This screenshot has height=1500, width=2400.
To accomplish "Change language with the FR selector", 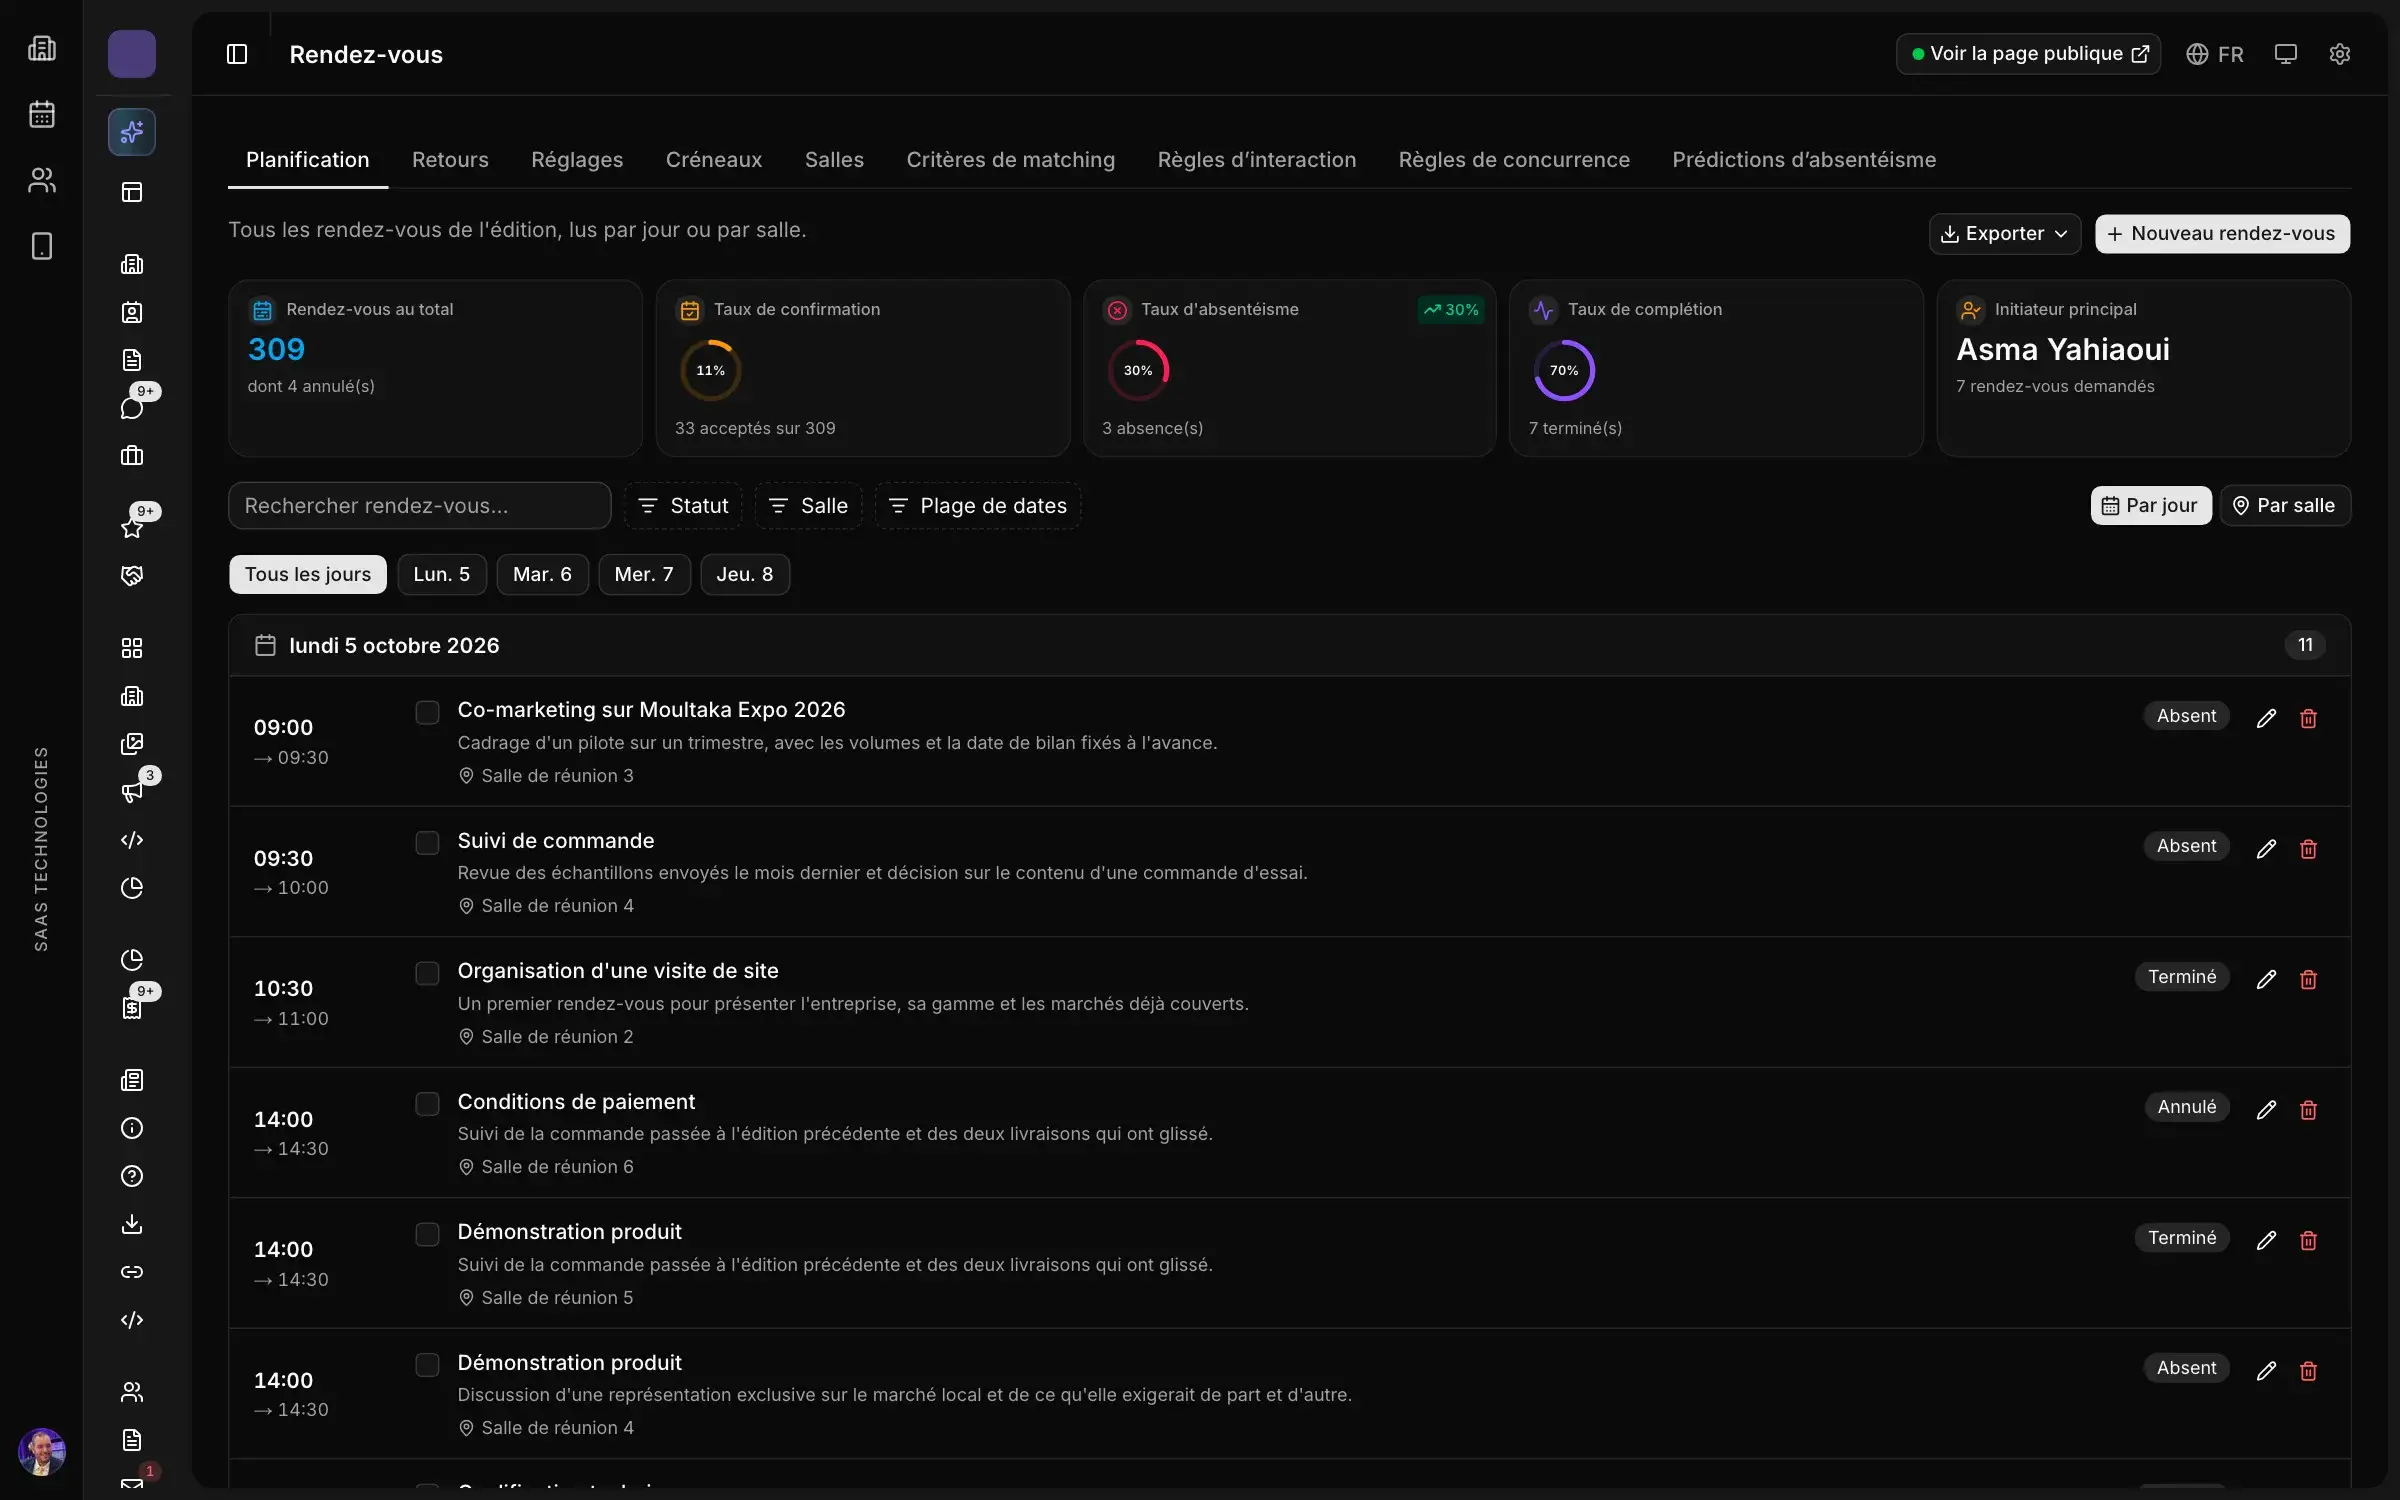I will (x=2215, y=54).
